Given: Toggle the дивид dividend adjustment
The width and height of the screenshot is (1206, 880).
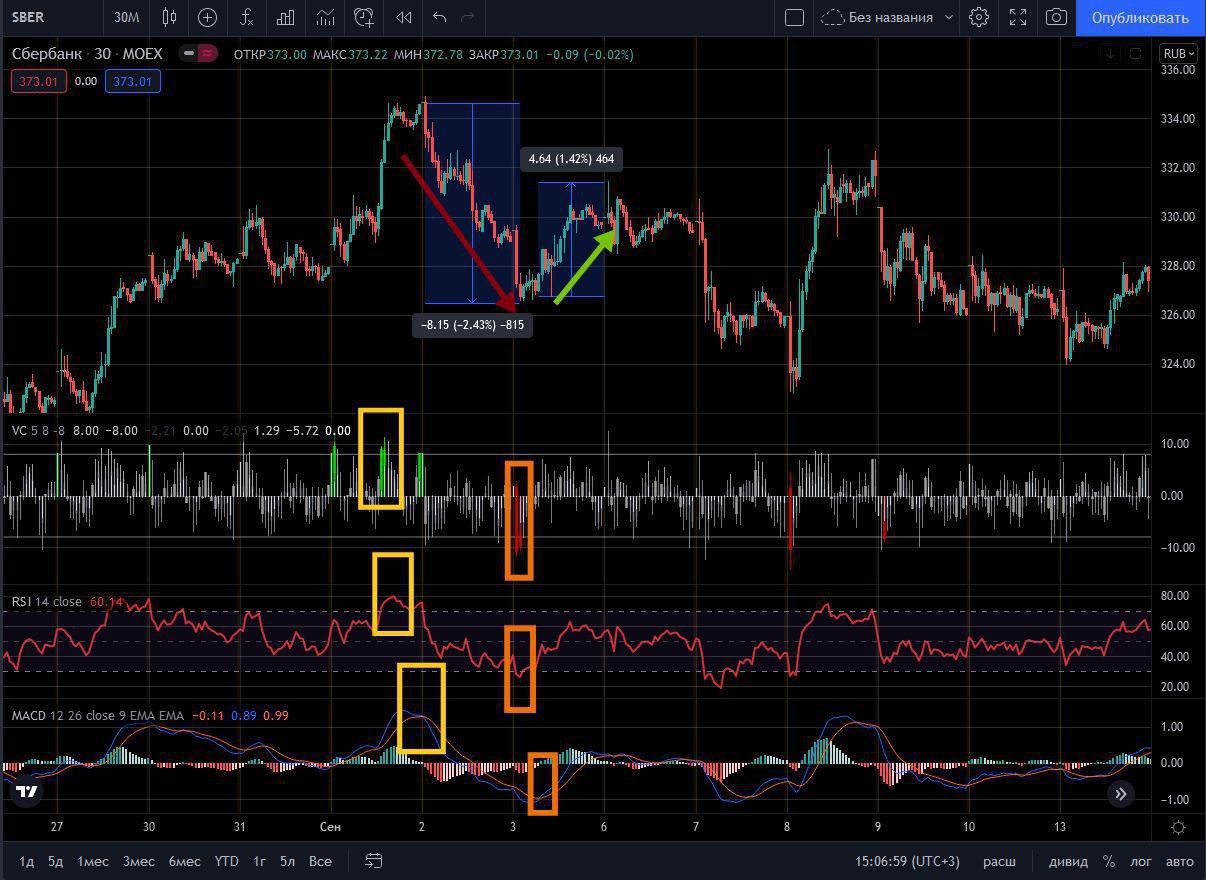Looking at the screenshot, I should tap(1068, 861).
